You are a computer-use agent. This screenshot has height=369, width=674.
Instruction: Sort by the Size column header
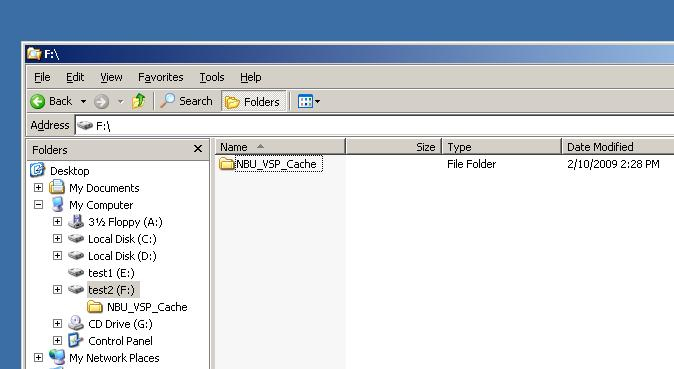point(394,147)
